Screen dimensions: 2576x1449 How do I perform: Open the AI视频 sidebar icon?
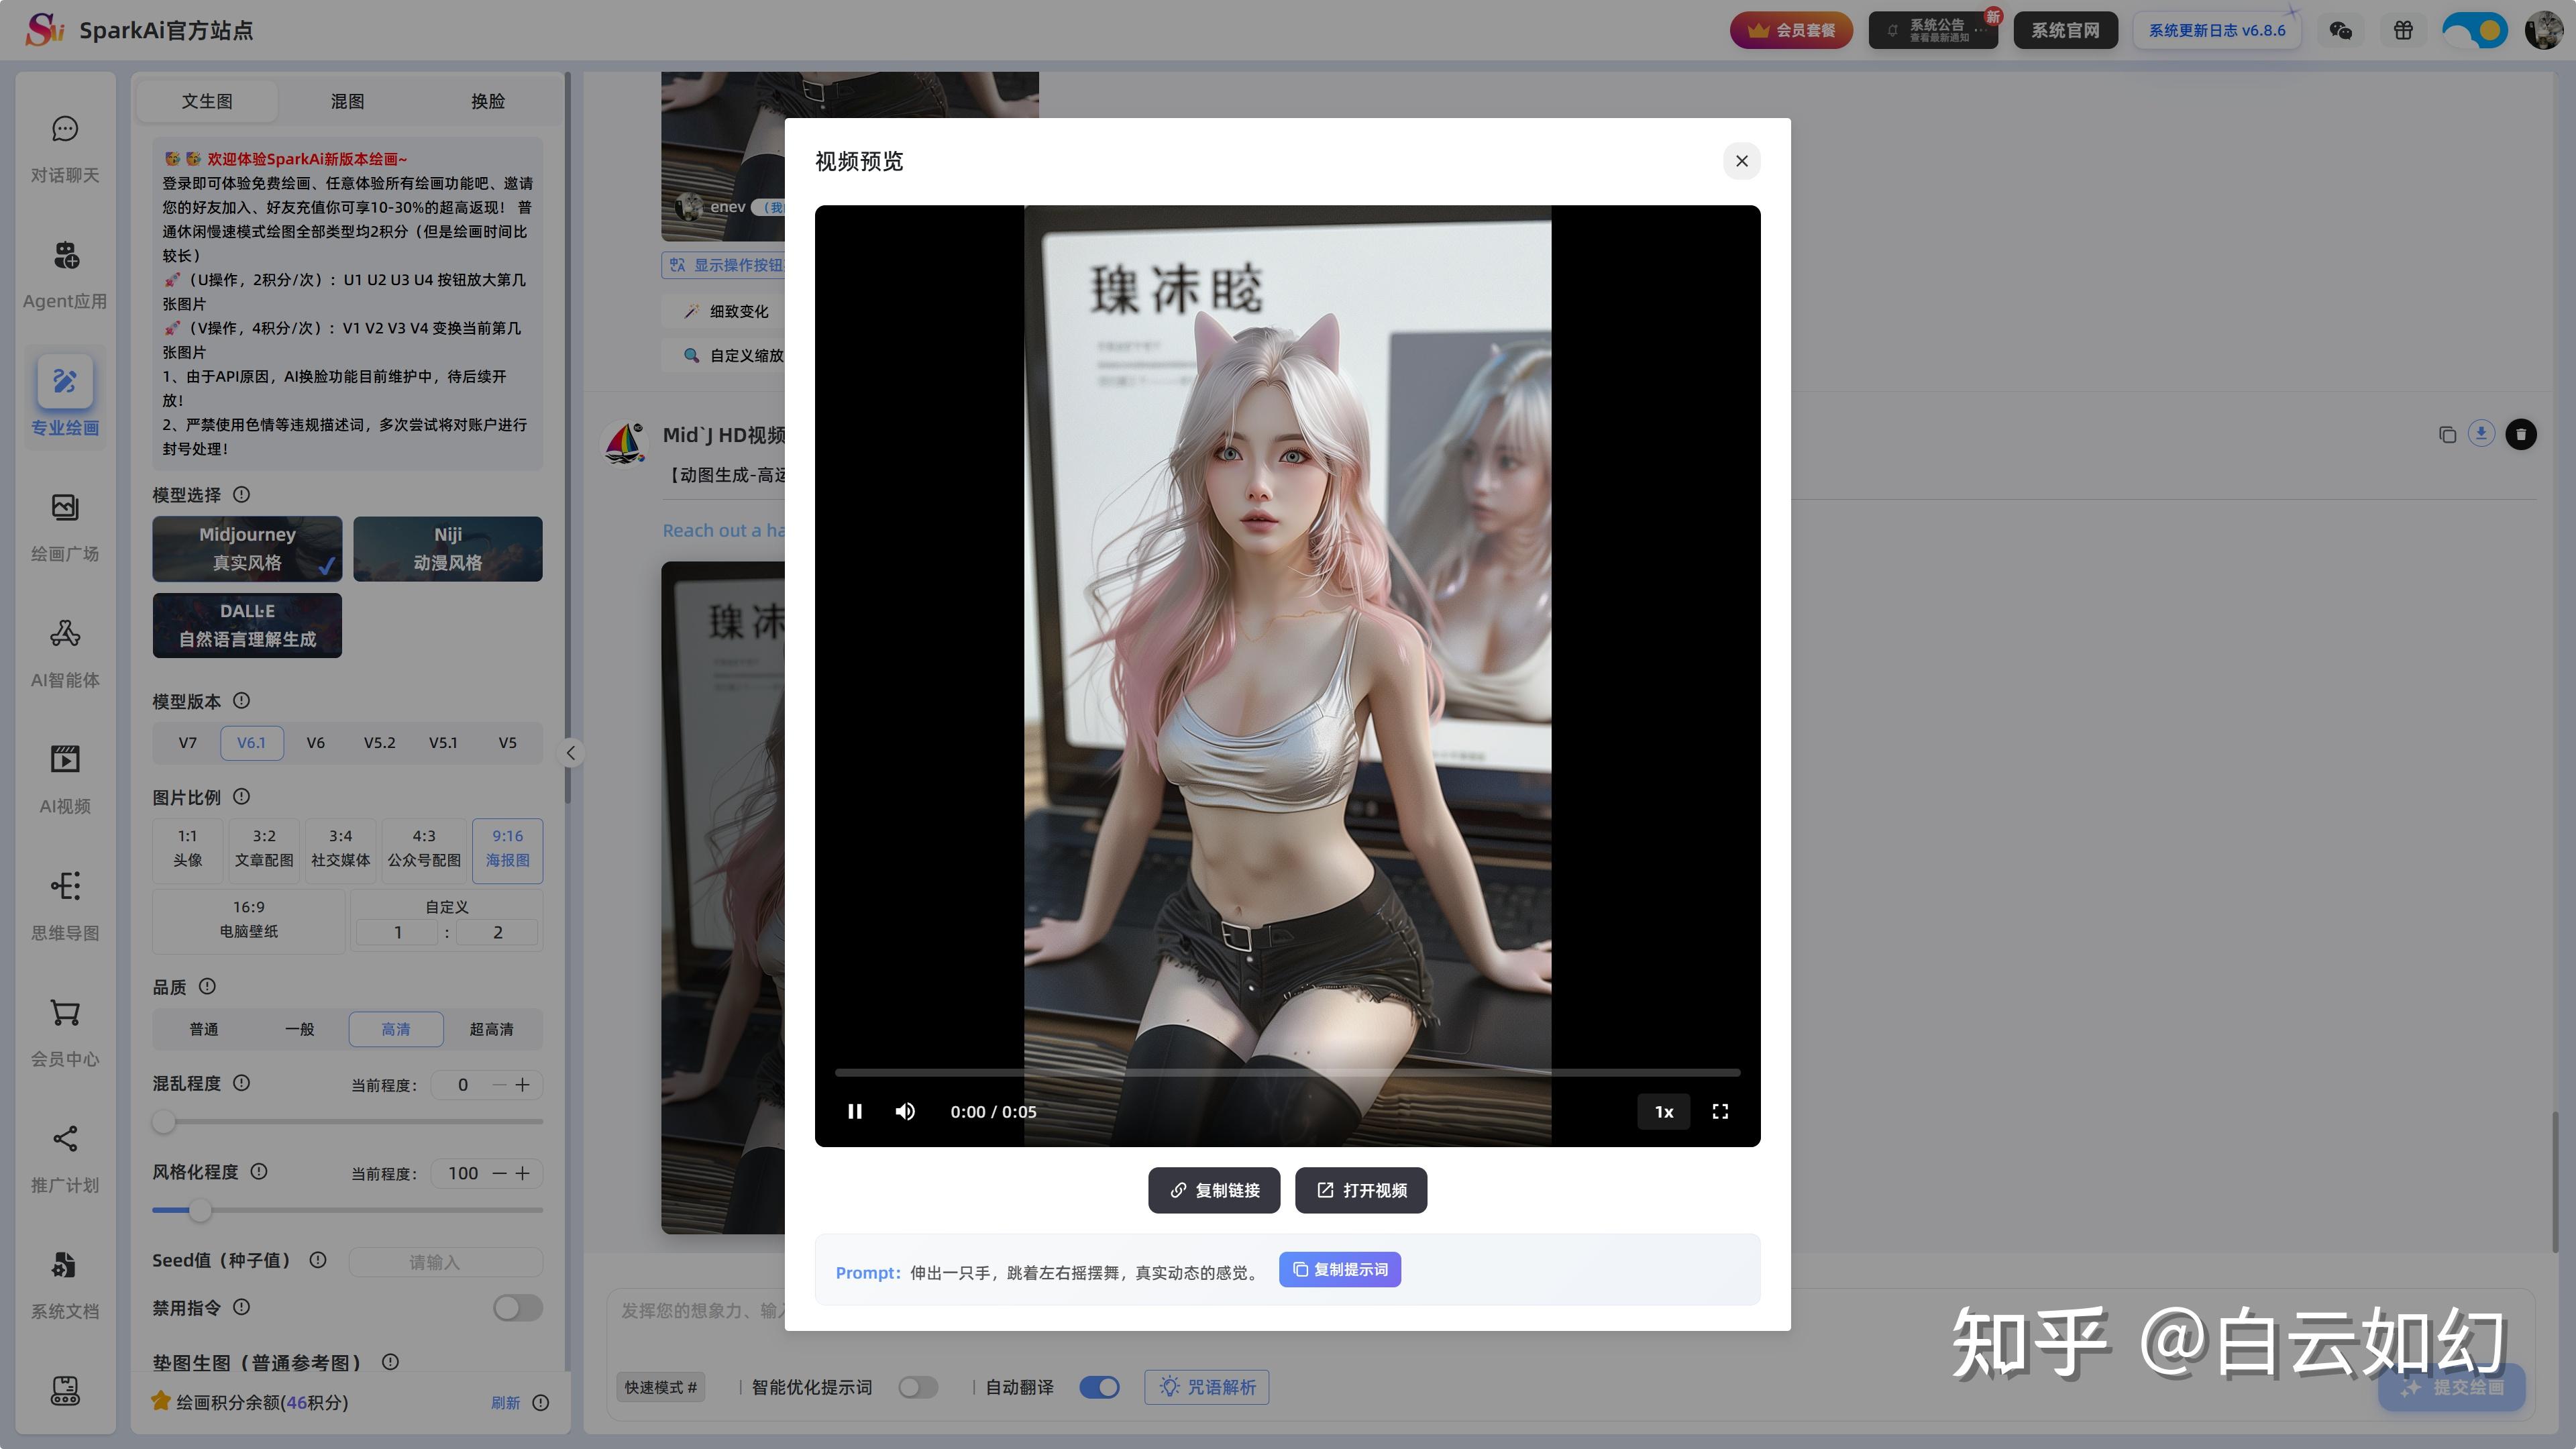(65, 760)
